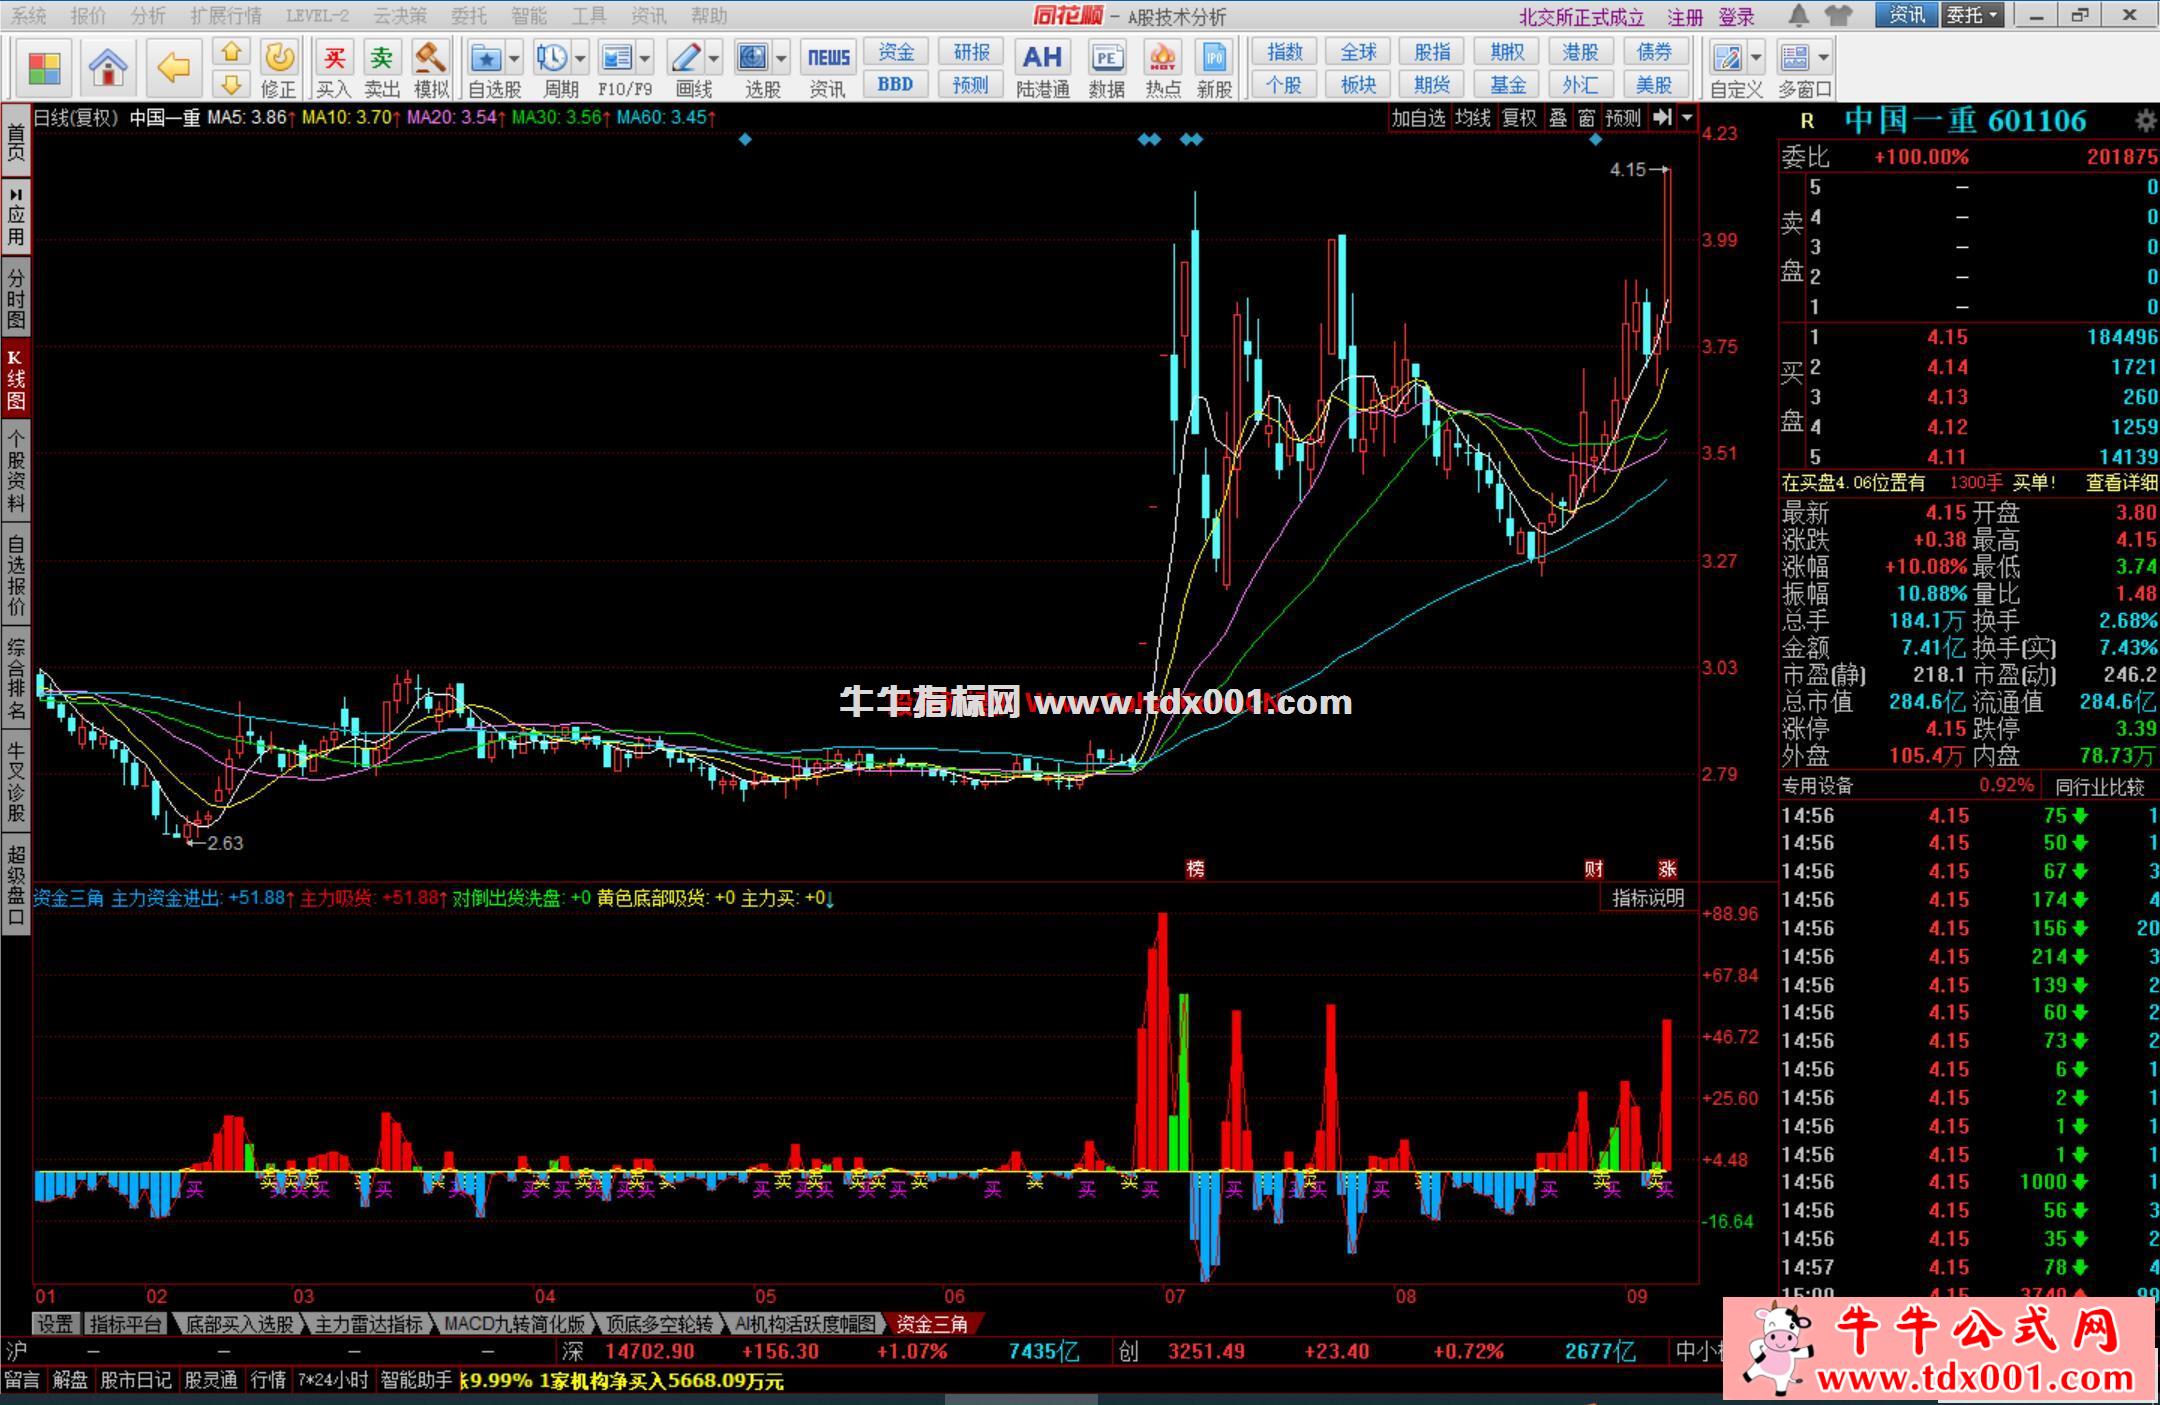Screen dimensions: 2160x1405
Task: Open the 多窗口 multi-window icon
Action: pyautogui.click(x=1795, y=57)
